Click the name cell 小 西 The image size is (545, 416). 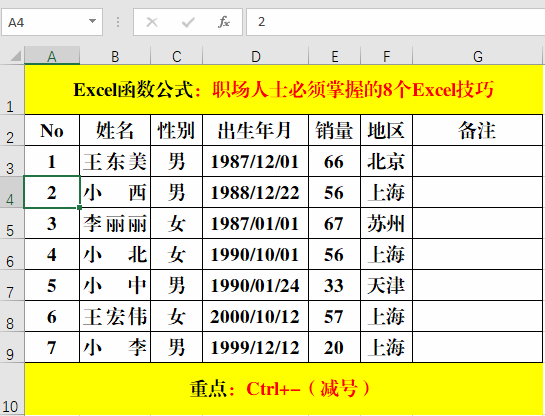tap(115, 192)
